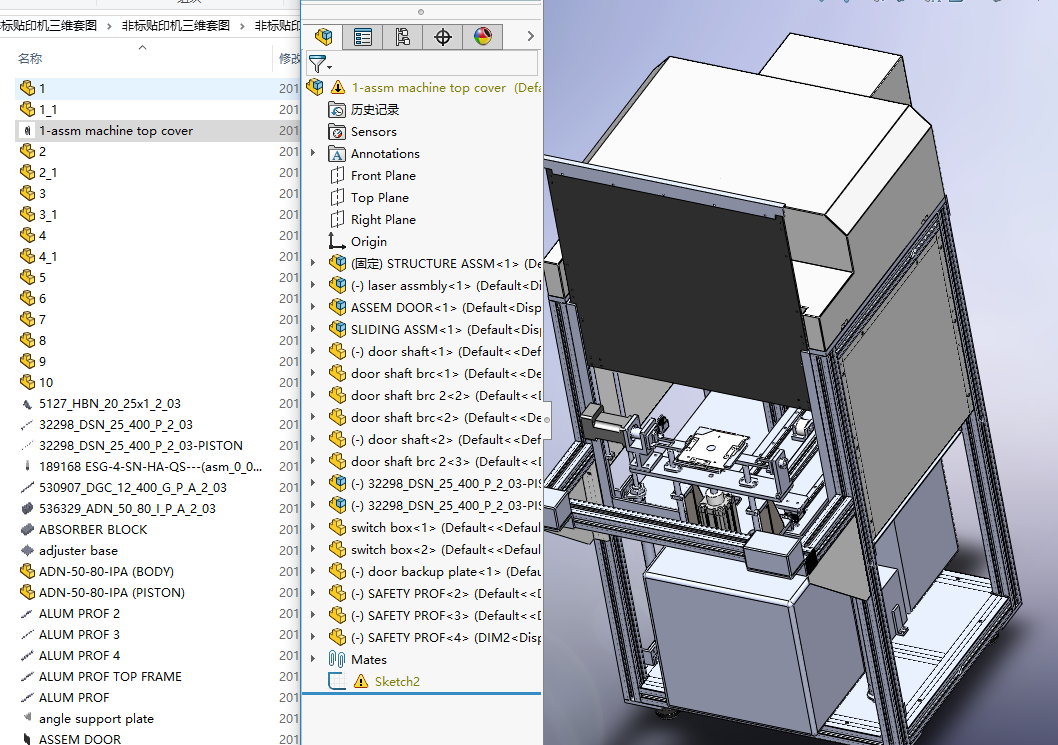Open the ConfigurationManager tab icon
Image resolution: width=1058 pixels, height=745 pixels.
pos(403,37)
